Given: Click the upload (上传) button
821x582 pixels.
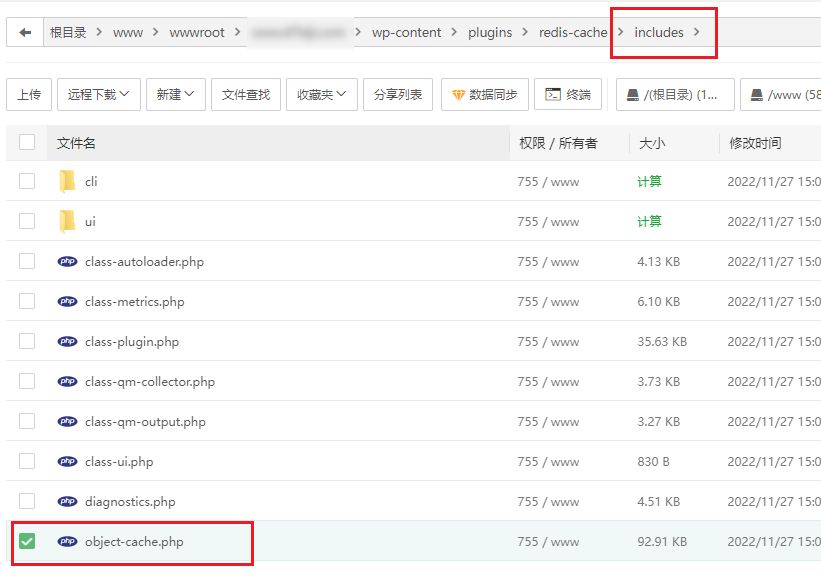Looking at the screenshot, I should click(x=29, y=95).
